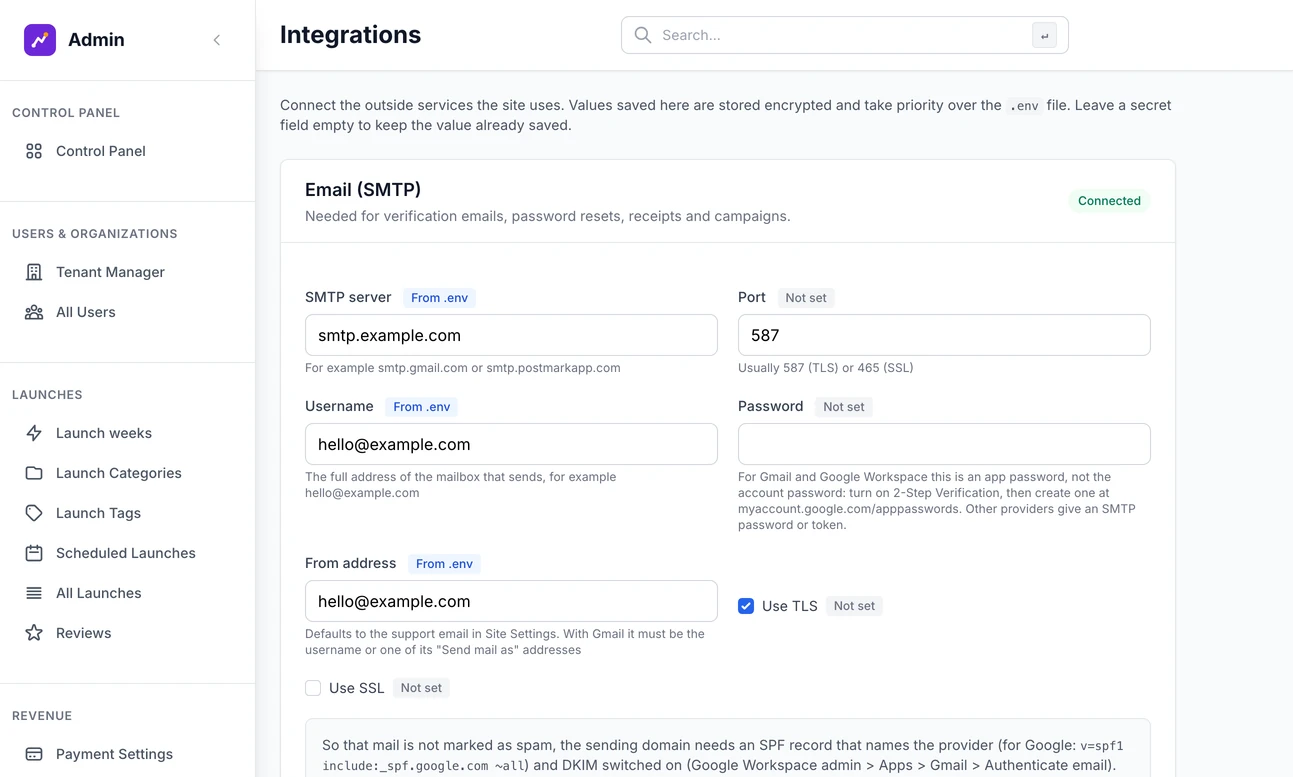Click the Integrations page title
Viewport: 1293px width, 777px height.
click(x=350, y=35)
